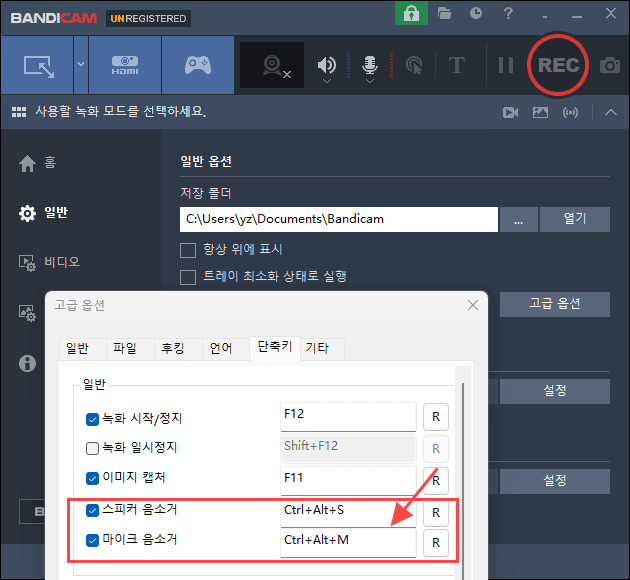The image size is (630, 580).
Task: Uncheck the 녹화 시작/정지 hotkey checkbox
Action: [92, 419]
